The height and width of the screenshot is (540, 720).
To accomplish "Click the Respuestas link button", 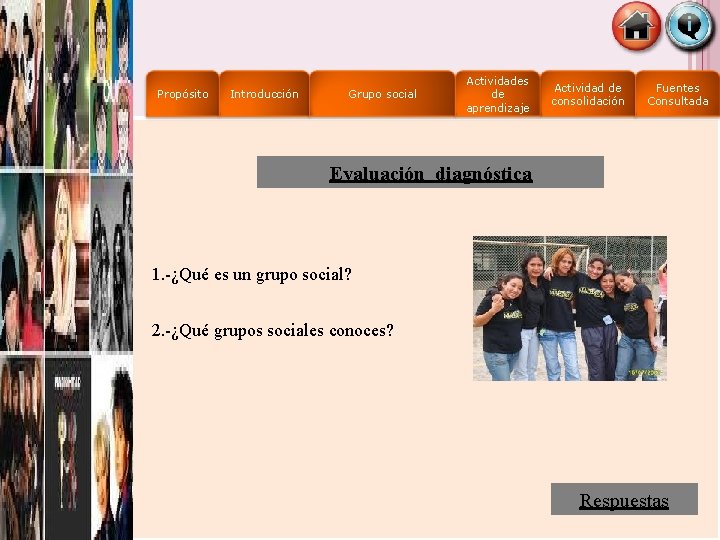I will (x=624, y=499).
